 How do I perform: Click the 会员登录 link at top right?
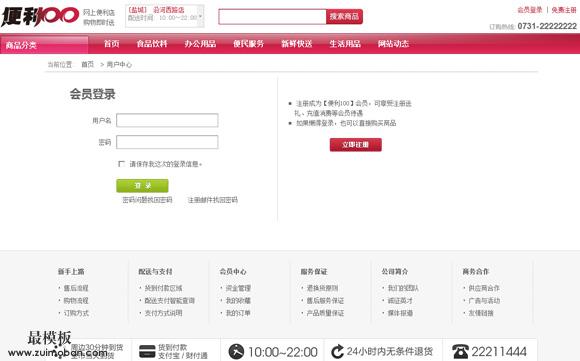pyautogui.click(x=530, y=10)
